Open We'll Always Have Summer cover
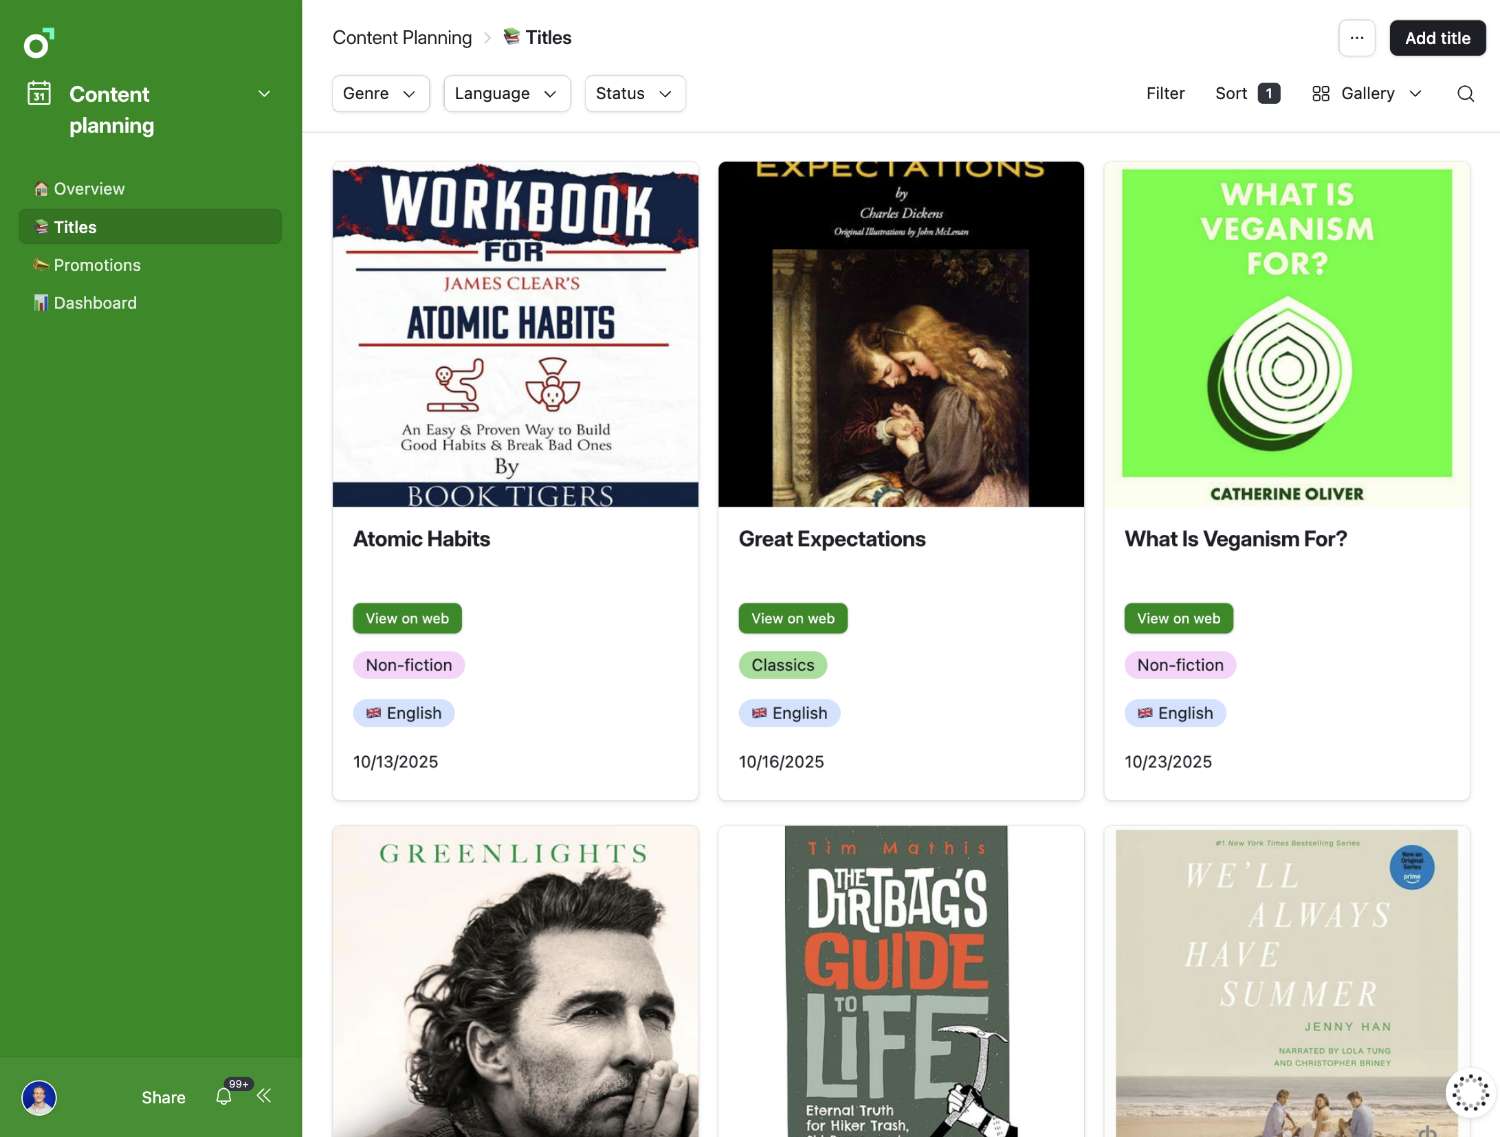Viewport: 1500px width, 1137px height. pos(1287,981)
